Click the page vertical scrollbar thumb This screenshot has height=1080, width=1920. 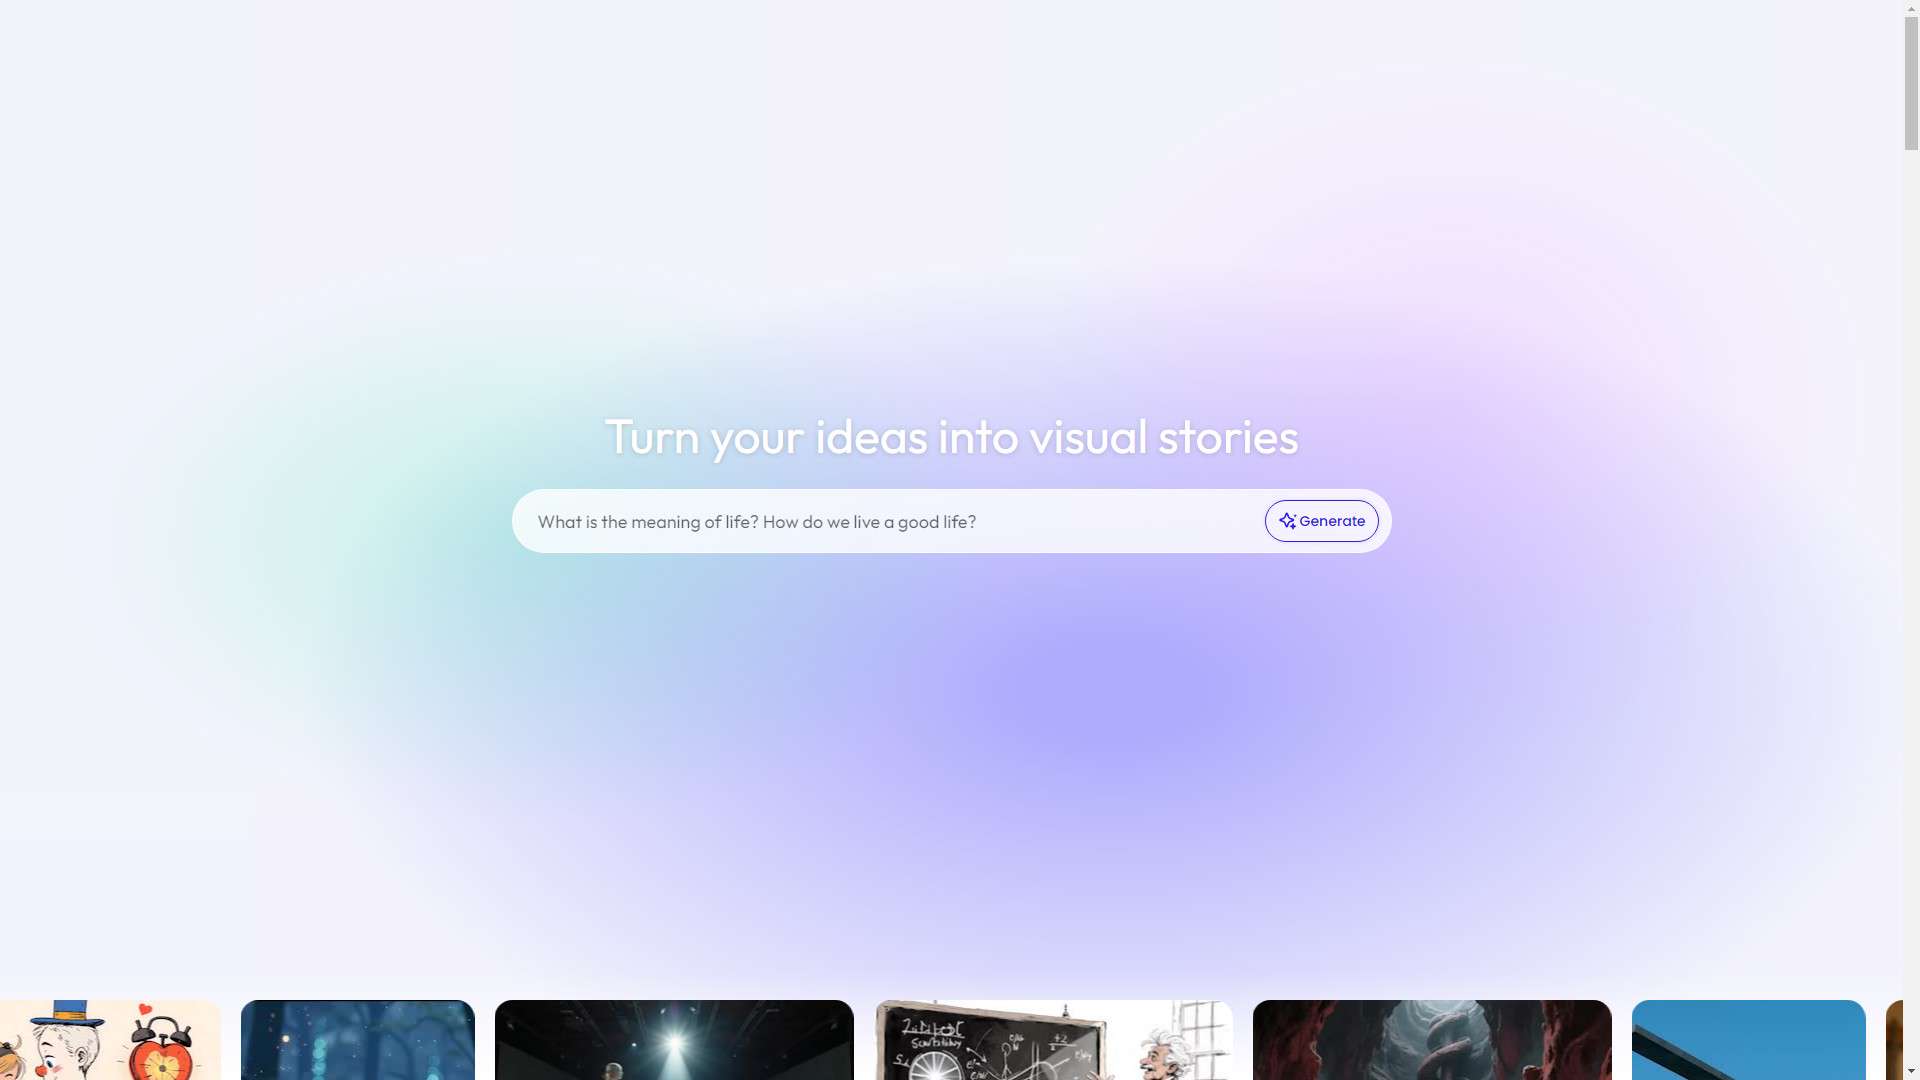pyautogui.click(x=1911, y=83)
